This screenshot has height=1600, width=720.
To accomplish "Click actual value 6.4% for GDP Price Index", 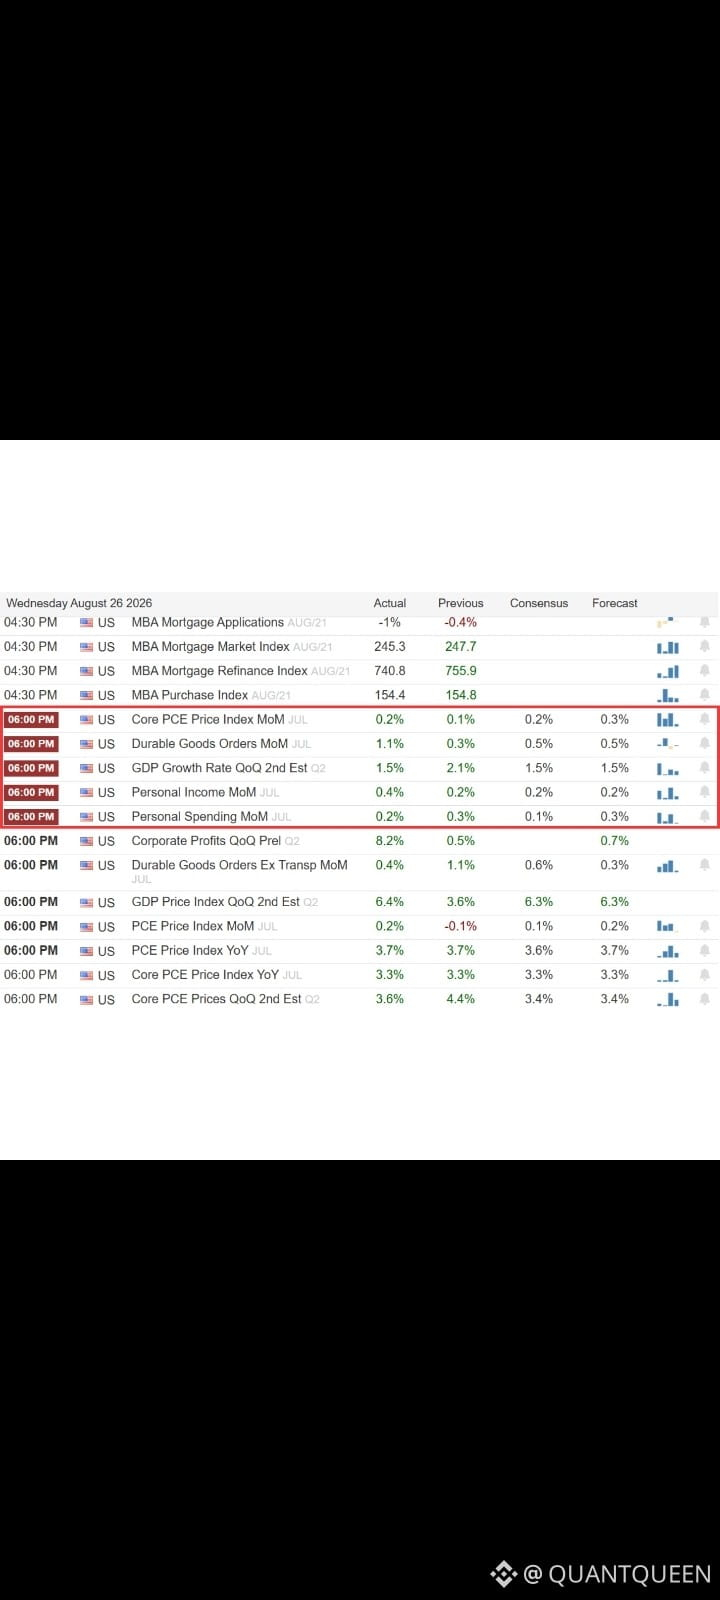I will (x=390, y=902).
